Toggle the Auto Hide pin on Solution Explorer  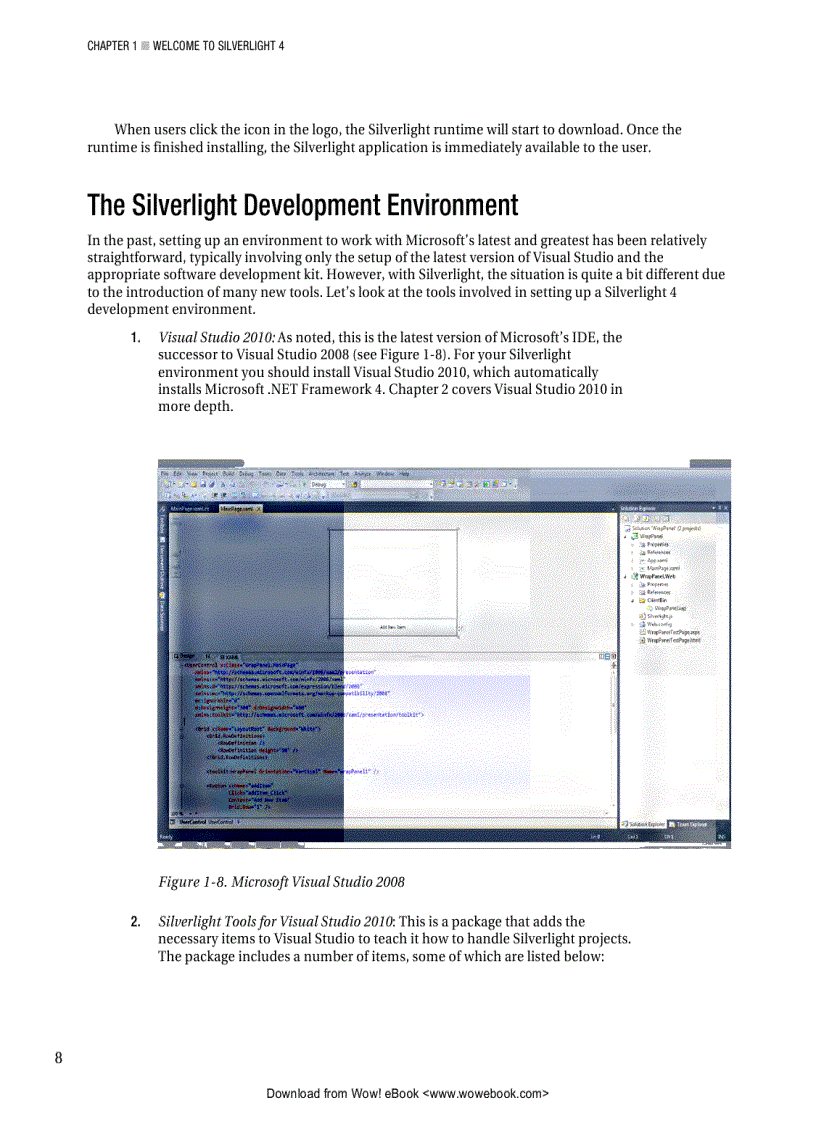[x=718, y=508]
